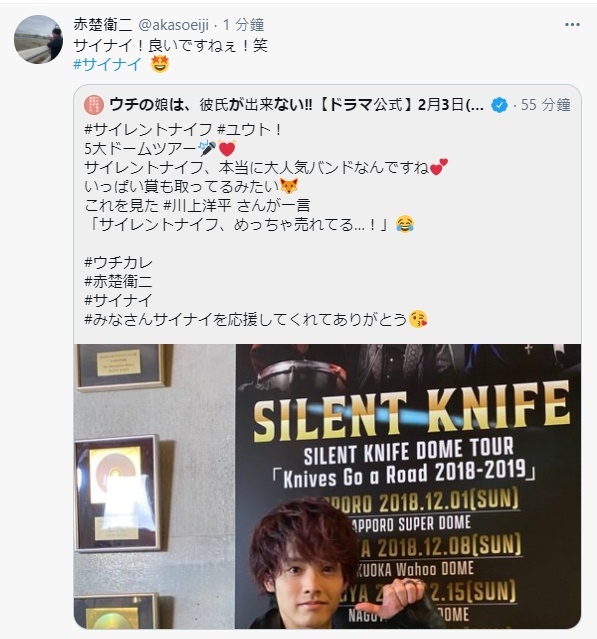Click the blue verified badge icon
Image resolution: width=597 pixels, height=639 pixels.
pos(499,106)
